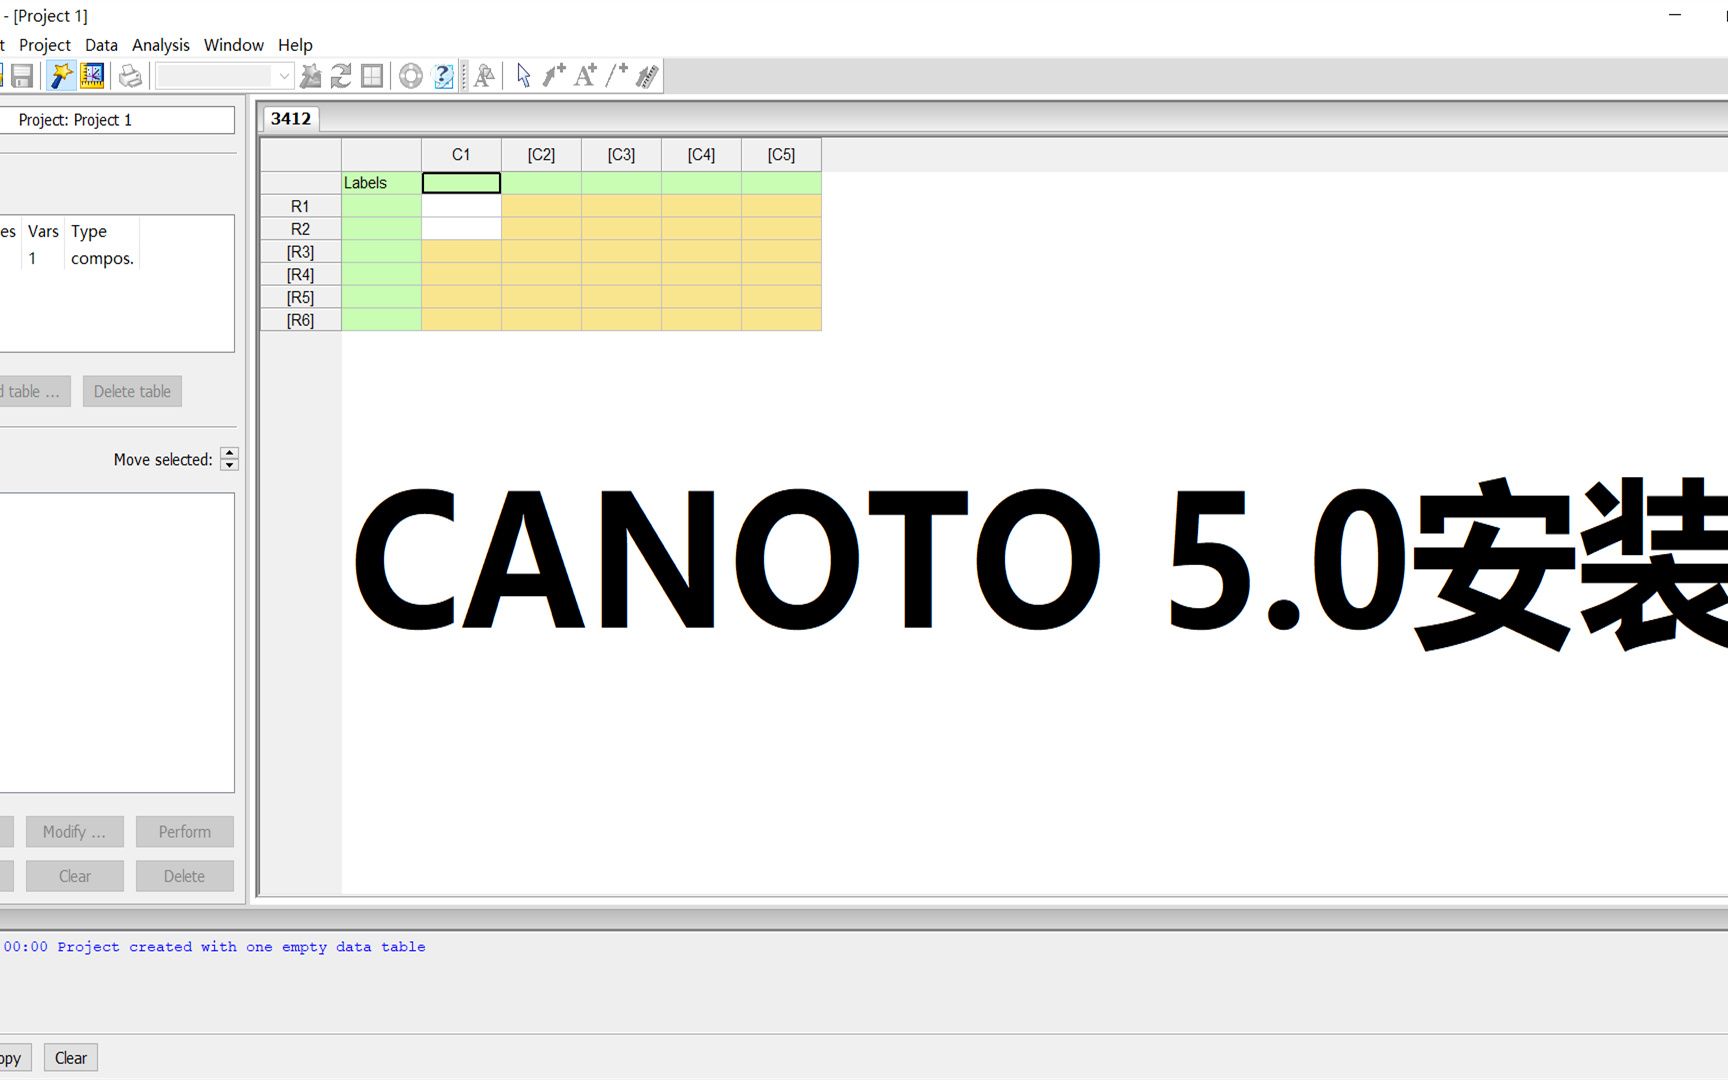
Task: Click the lower Move selected spinner arrow
Action: (x=229, y=464)
